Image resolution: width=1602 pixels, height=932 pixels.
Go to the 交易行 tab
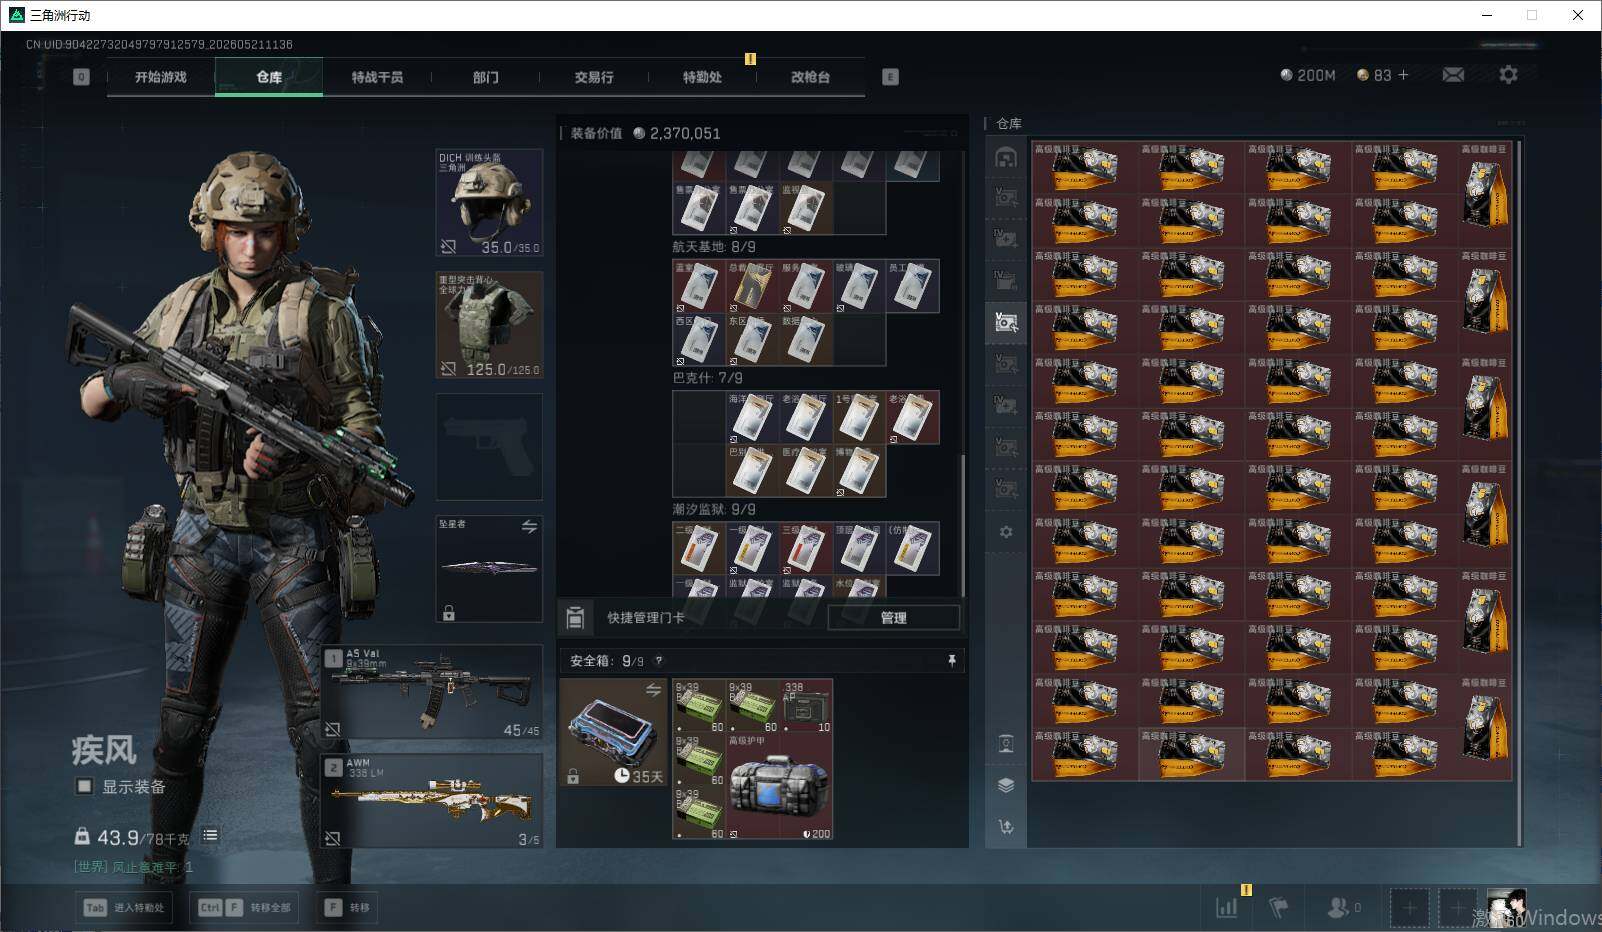593,77
